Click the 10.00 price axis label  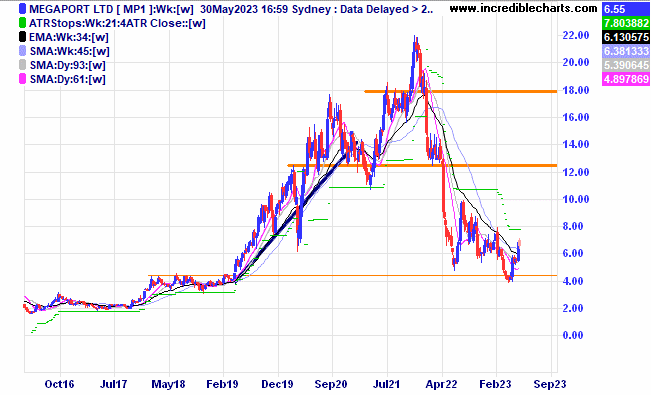click(575, 199)
